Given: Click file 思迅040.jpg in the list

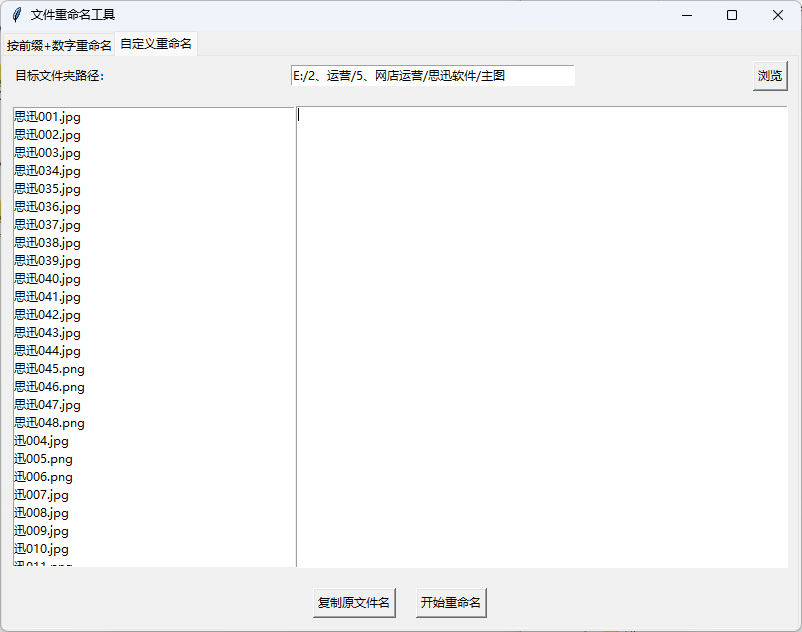Looking at the screenshot, I should click(x=48, y=279).
